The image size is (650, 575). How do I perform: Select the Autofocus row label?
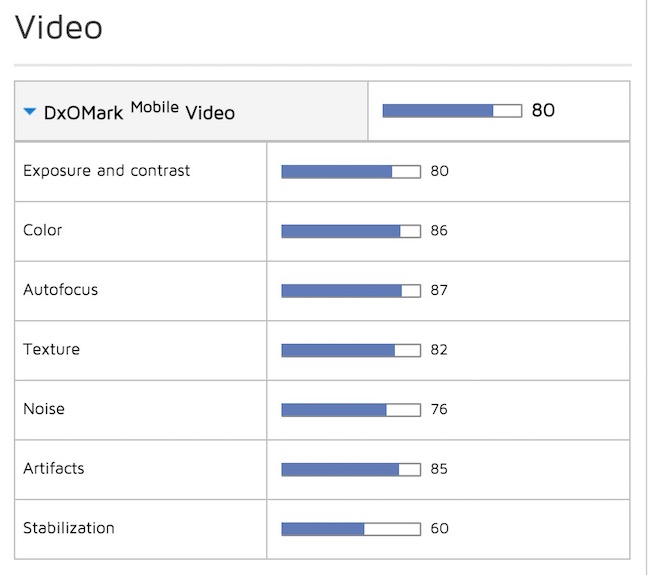[61, 290]
